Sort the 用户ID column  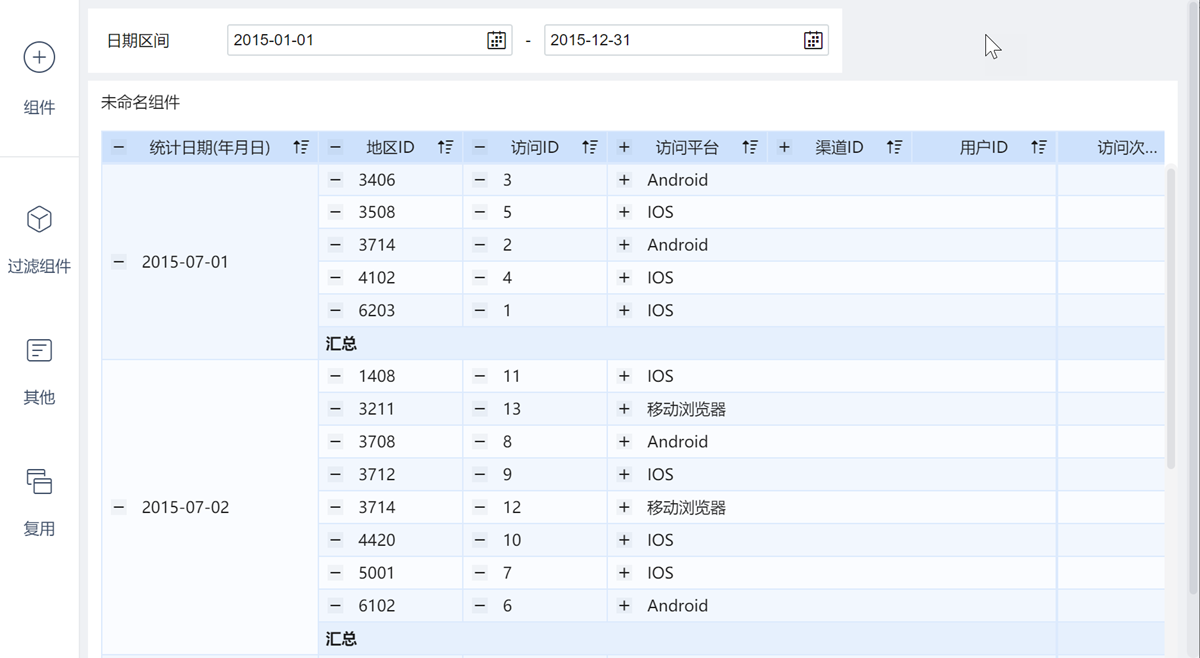click(x=1039, y=147)
